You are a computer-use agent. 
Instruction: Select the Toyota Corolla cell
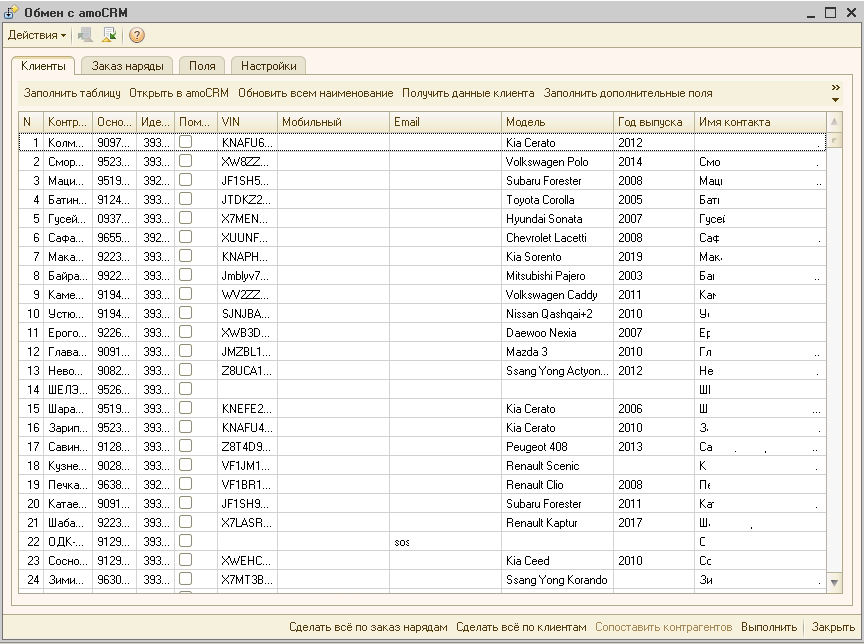click(557, 200)
